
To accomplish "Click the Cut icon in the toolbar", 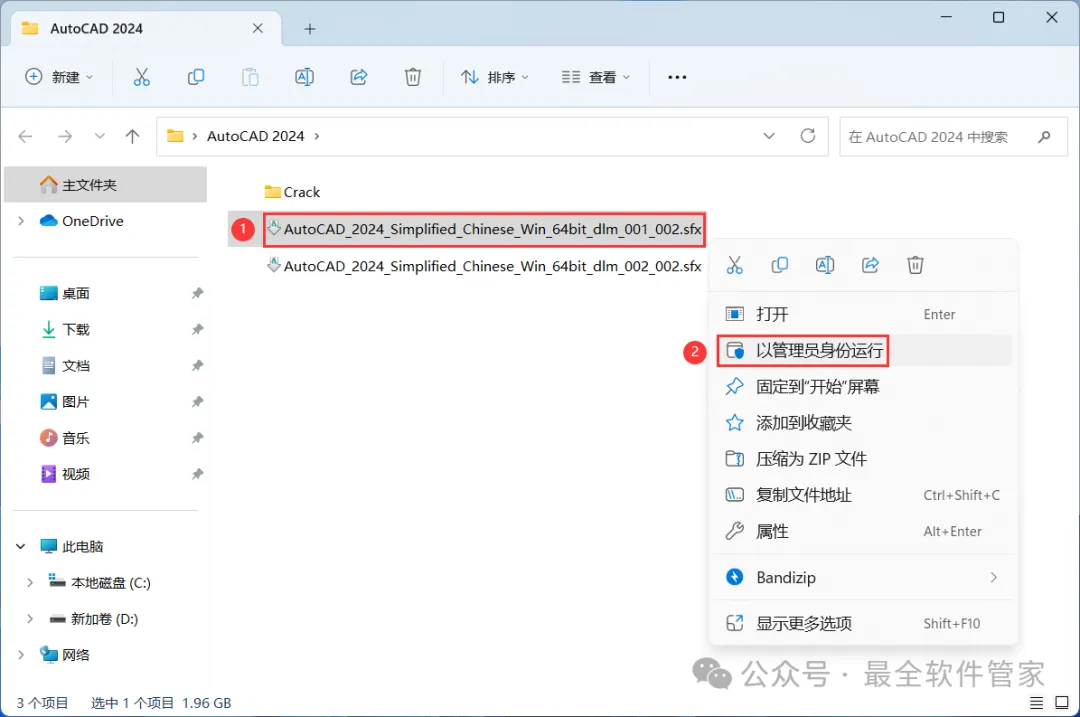I will [x=141, y=77].
